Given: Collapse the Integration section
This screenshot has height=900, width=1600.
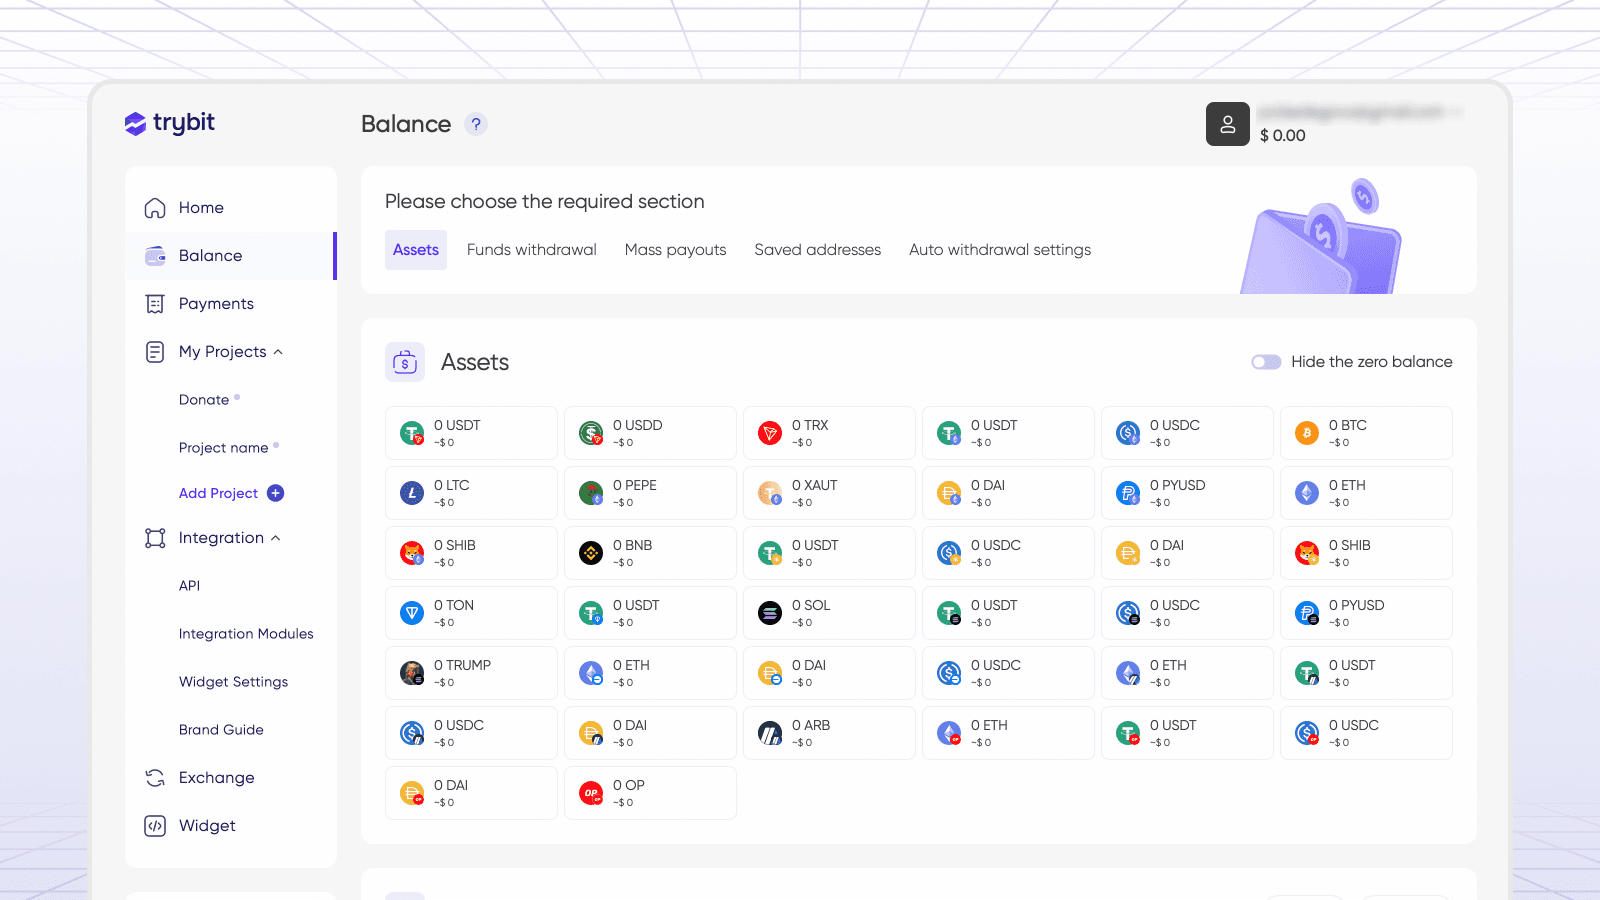Looking at the screenshot, I should tap(276, 538).
